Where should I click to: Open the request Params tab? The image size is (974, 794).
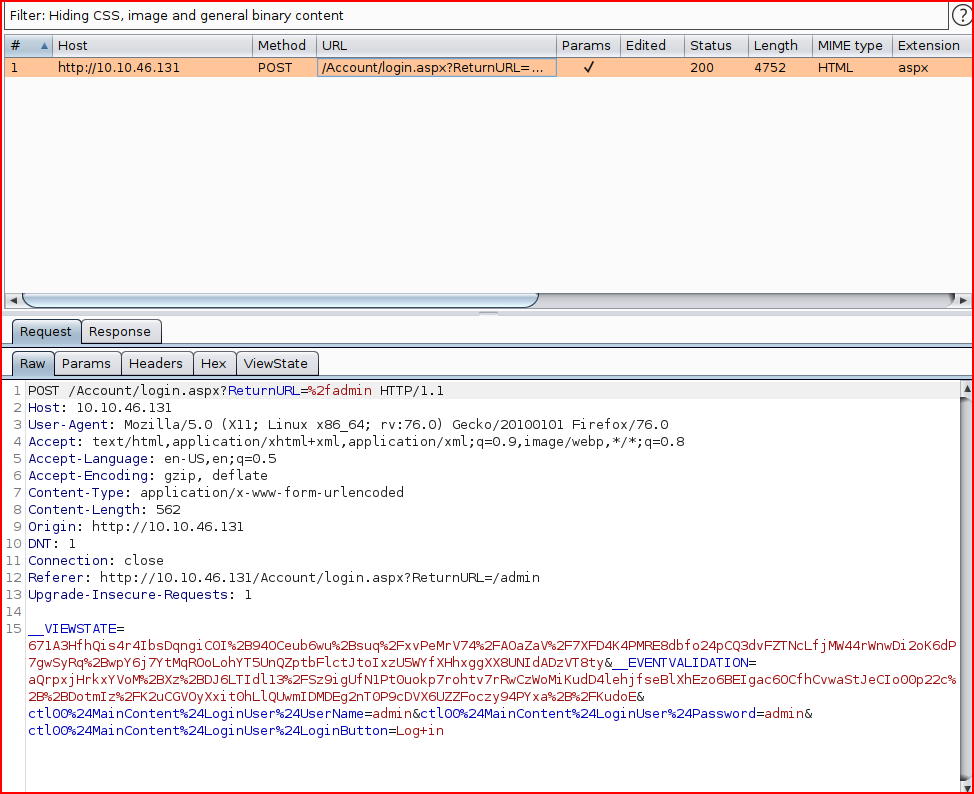86,364
